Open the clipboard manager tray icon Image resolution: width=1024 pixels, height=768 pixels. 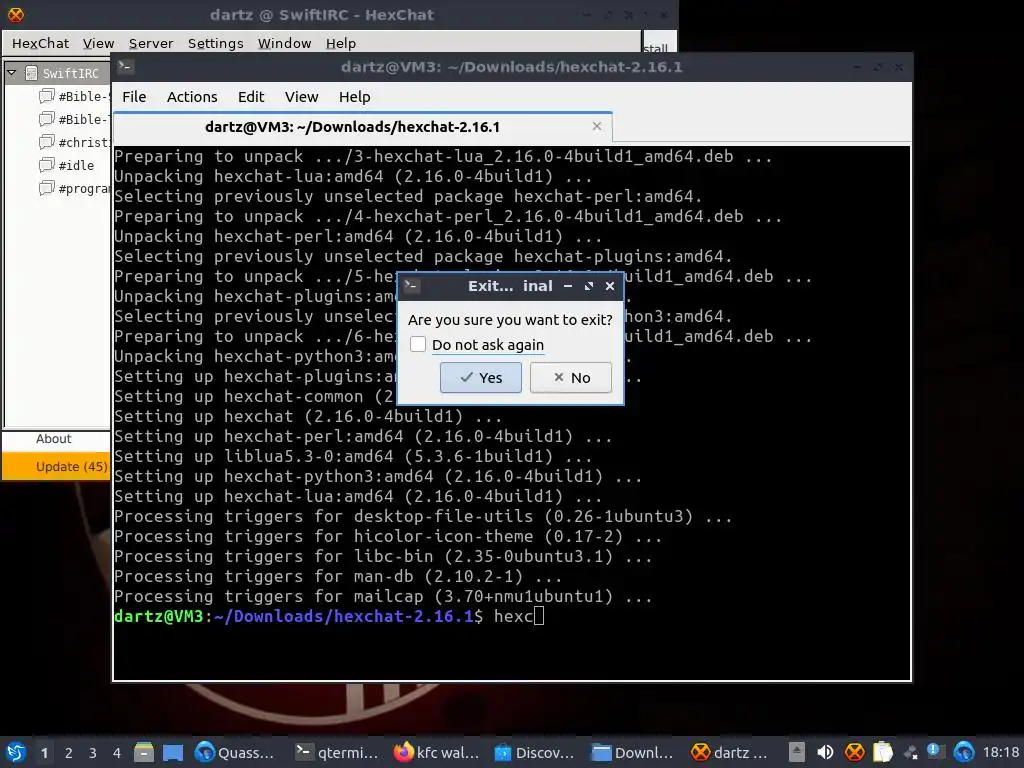[883, 752]
